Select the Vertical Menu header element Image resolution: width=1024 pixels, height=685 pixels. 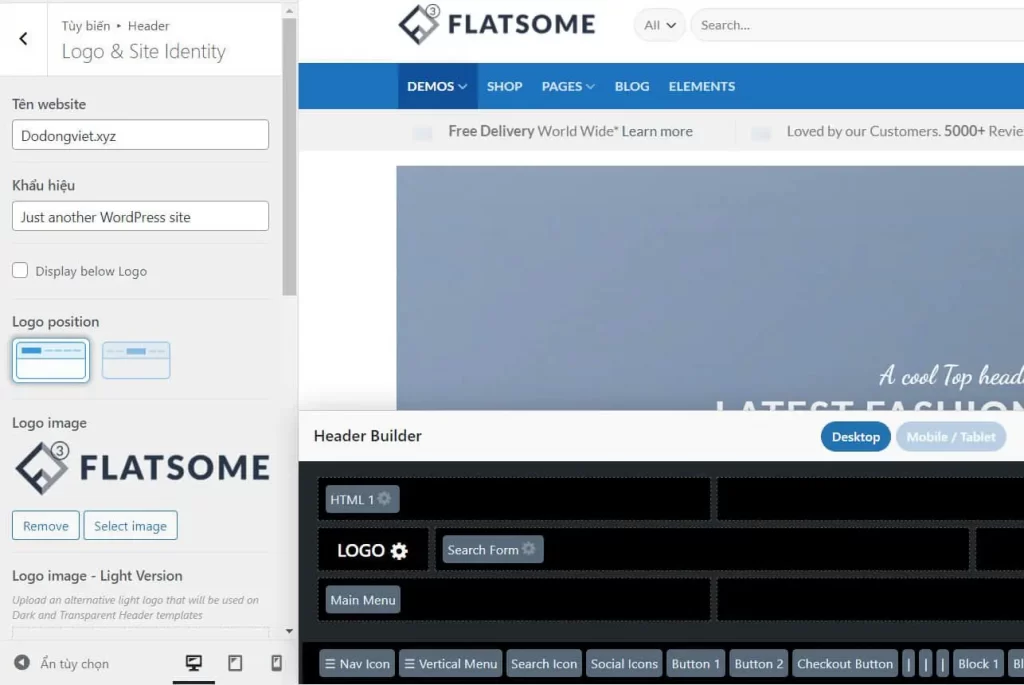(x=450, y=663)
